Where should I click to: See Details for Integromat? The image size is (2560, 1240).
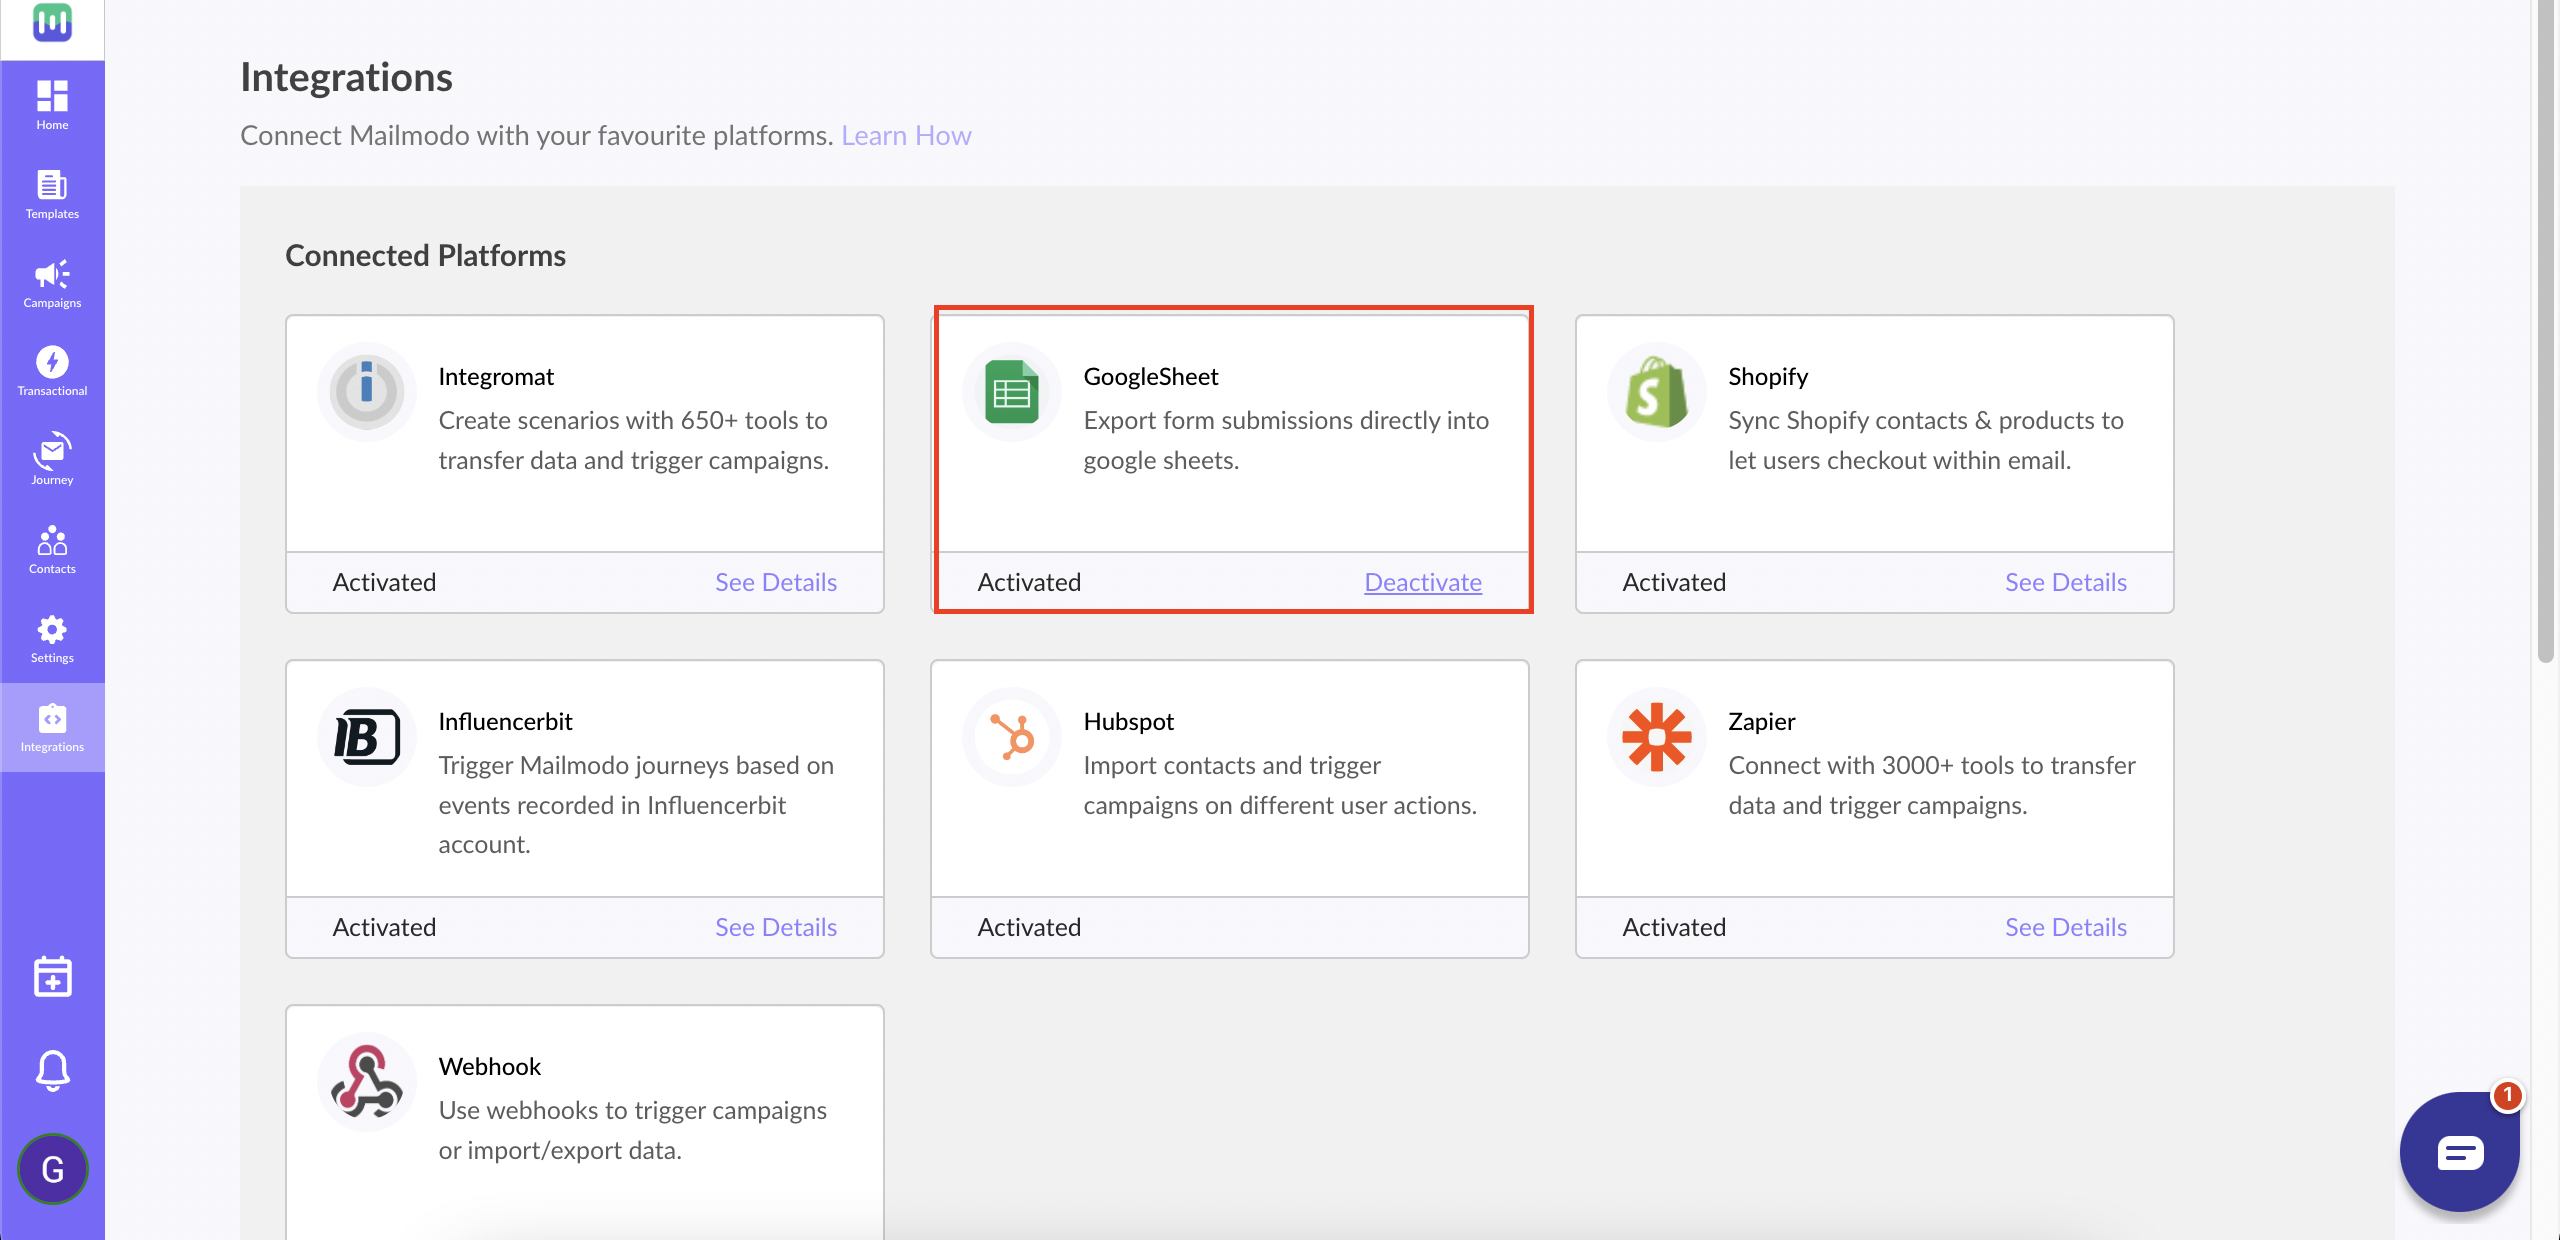tap(776, 582)
